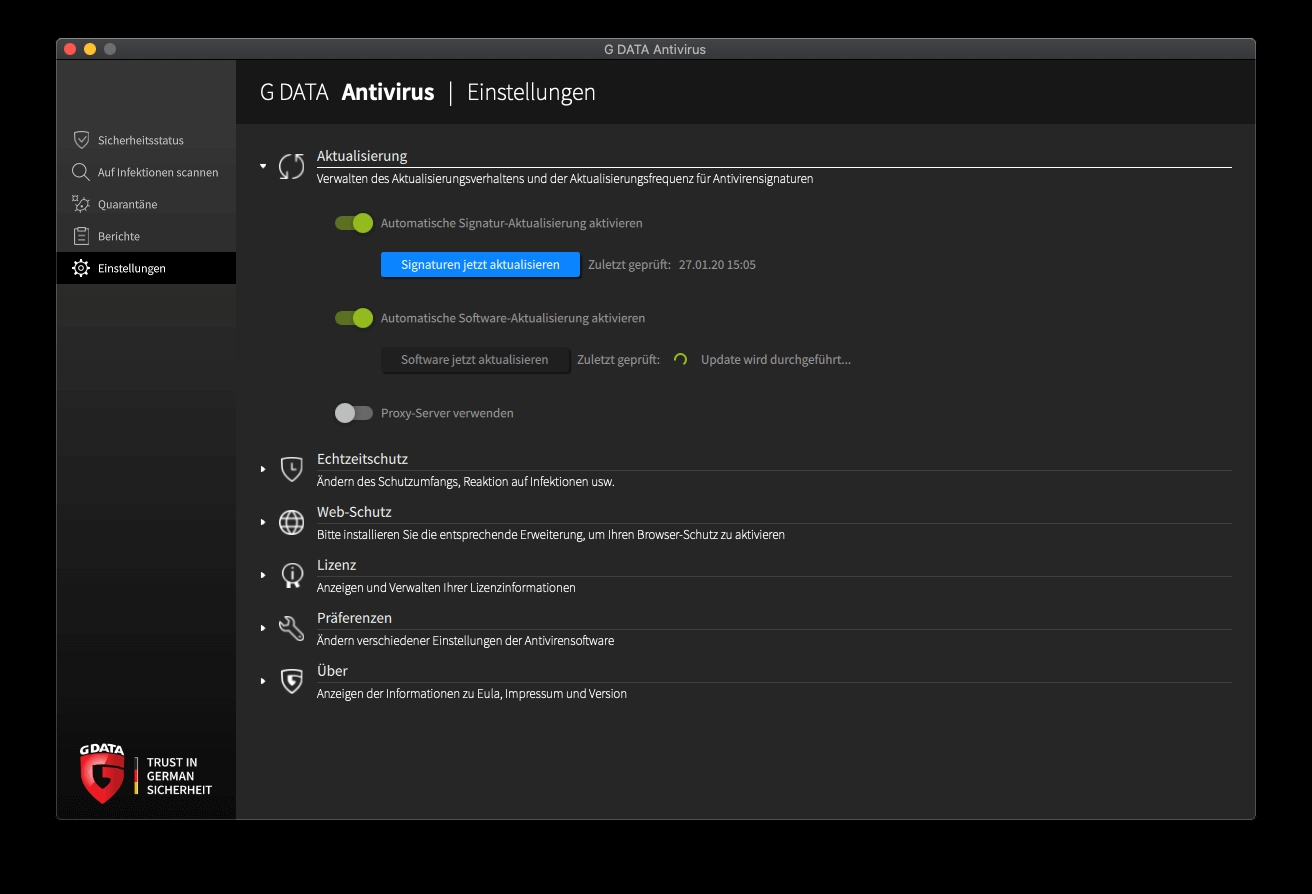Click 'Zuletzt geprüft:' next to the signature button
Screen dimensions: 1312x894
tap(629, 265)
